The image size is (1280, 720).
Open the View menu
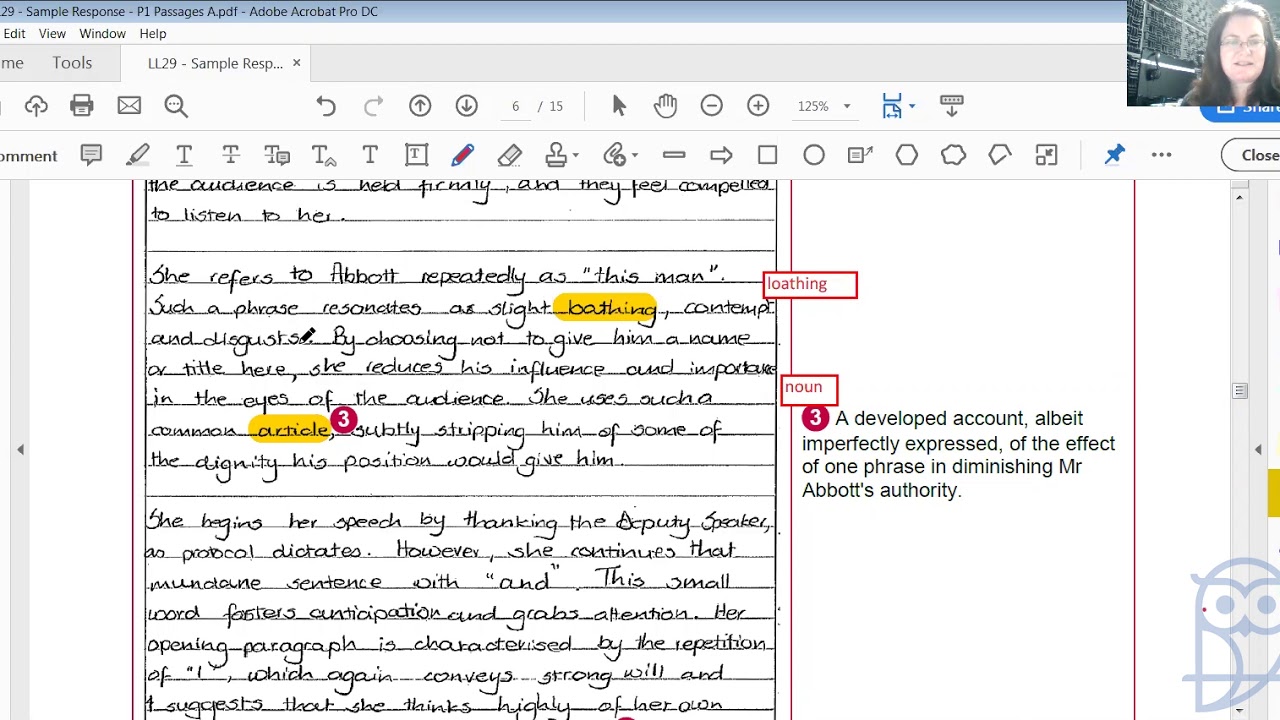(x=52, y=33)
